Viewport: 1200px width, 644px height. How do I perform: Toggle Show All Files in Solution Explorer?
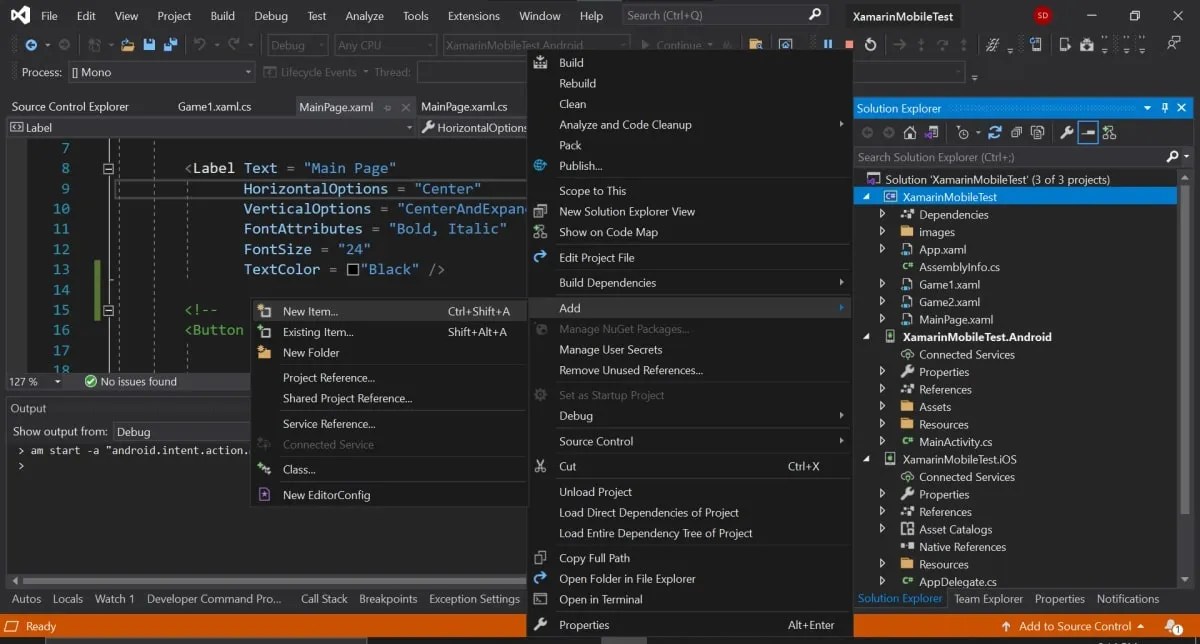[1038, 132]
